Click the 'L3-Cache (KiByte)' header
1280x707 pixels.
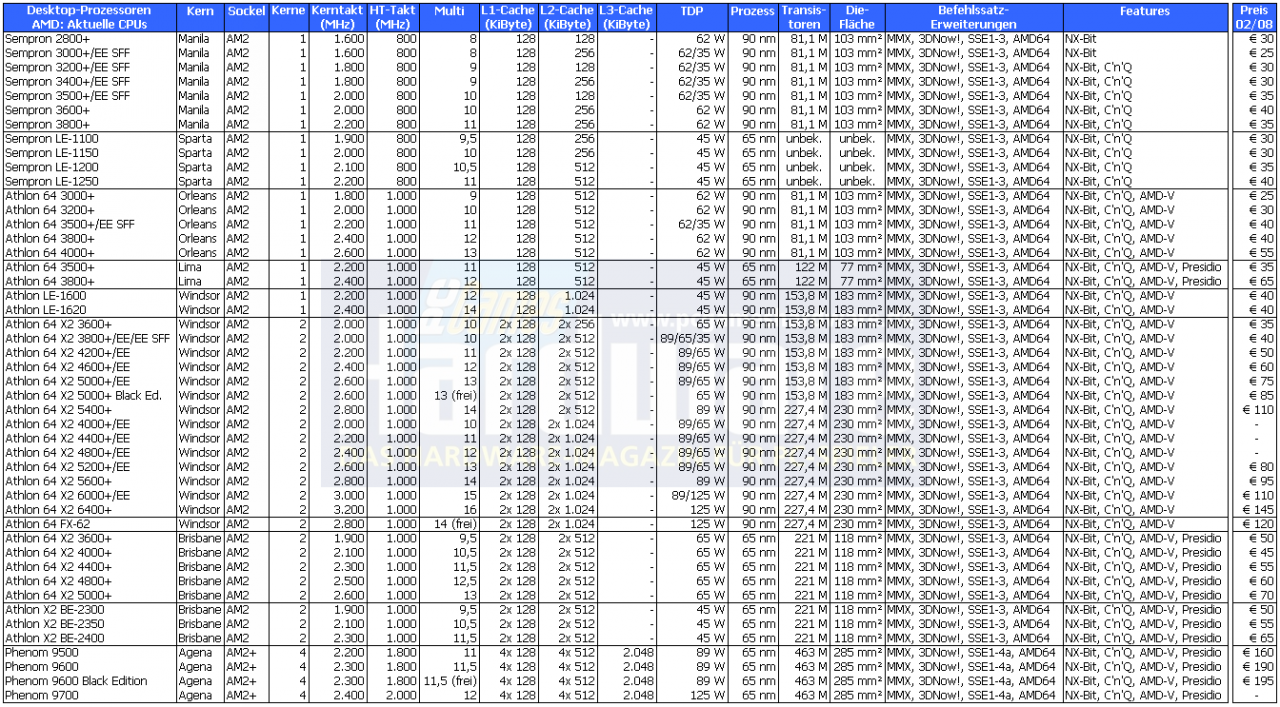pyautogui.click(x=627, y=17)
